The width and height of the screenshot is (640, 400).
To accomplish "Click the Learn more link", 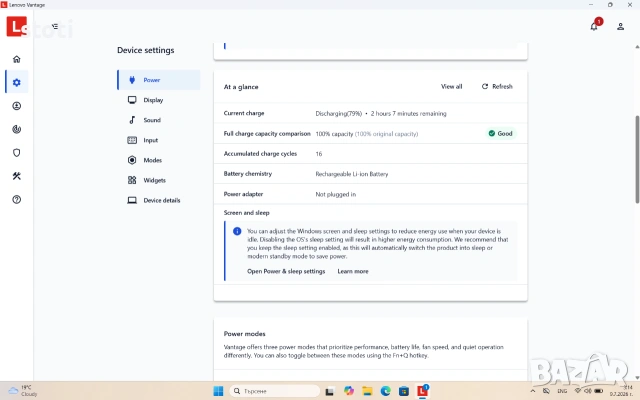I will click(x=353, y=271).
